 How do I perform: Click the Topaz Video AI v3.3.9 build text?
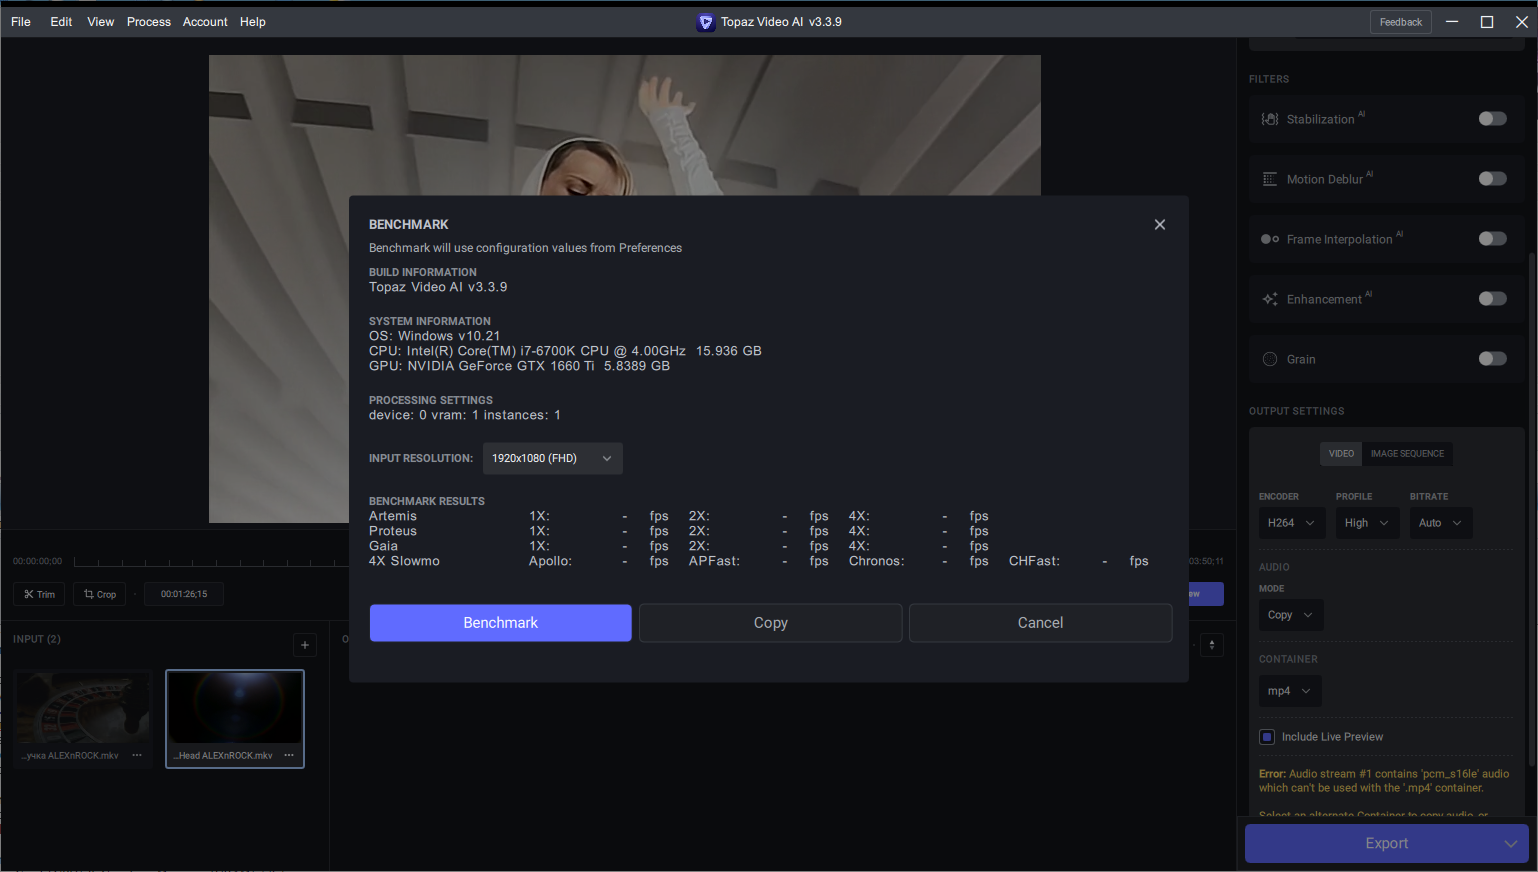(x=438, y=287)
